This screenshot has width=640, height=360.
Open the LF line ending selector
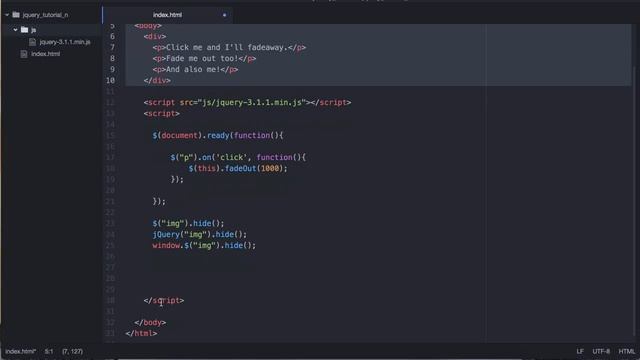580,351
